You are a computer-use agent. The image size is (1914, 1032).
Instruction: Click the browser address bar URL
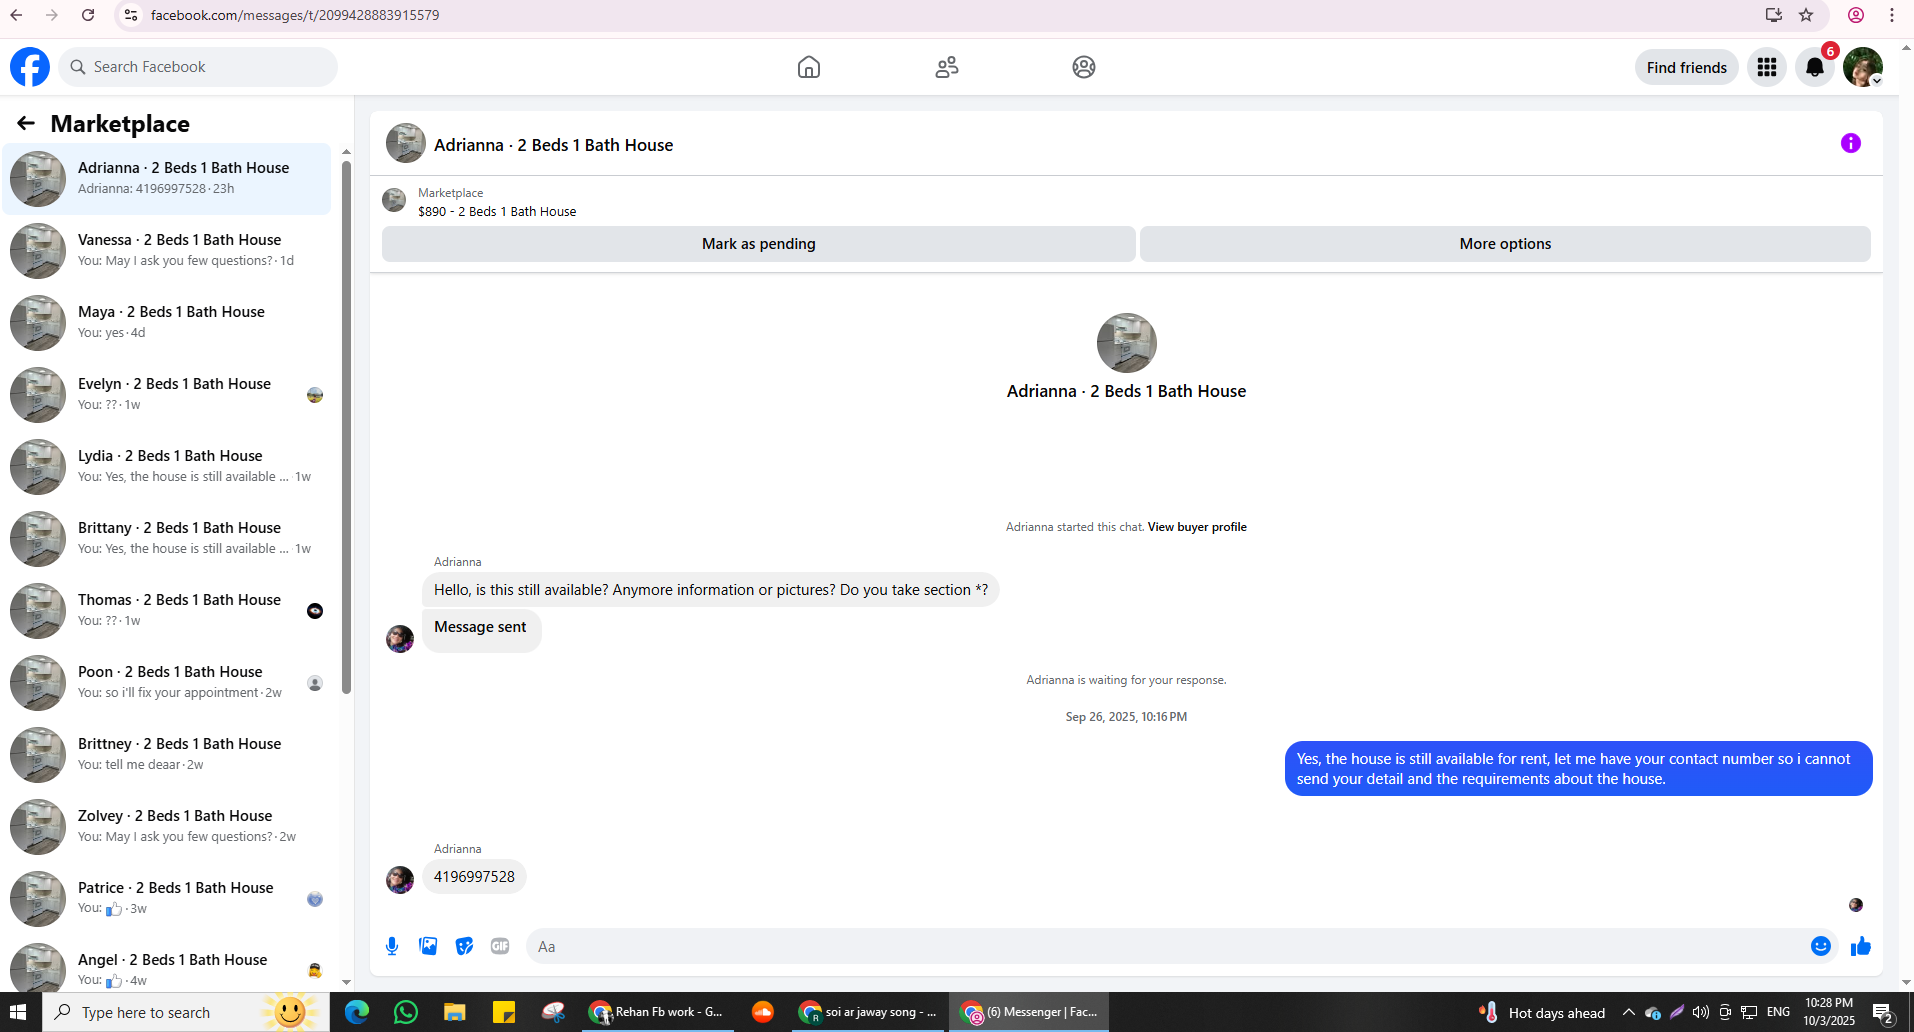[x=295, y=15]
